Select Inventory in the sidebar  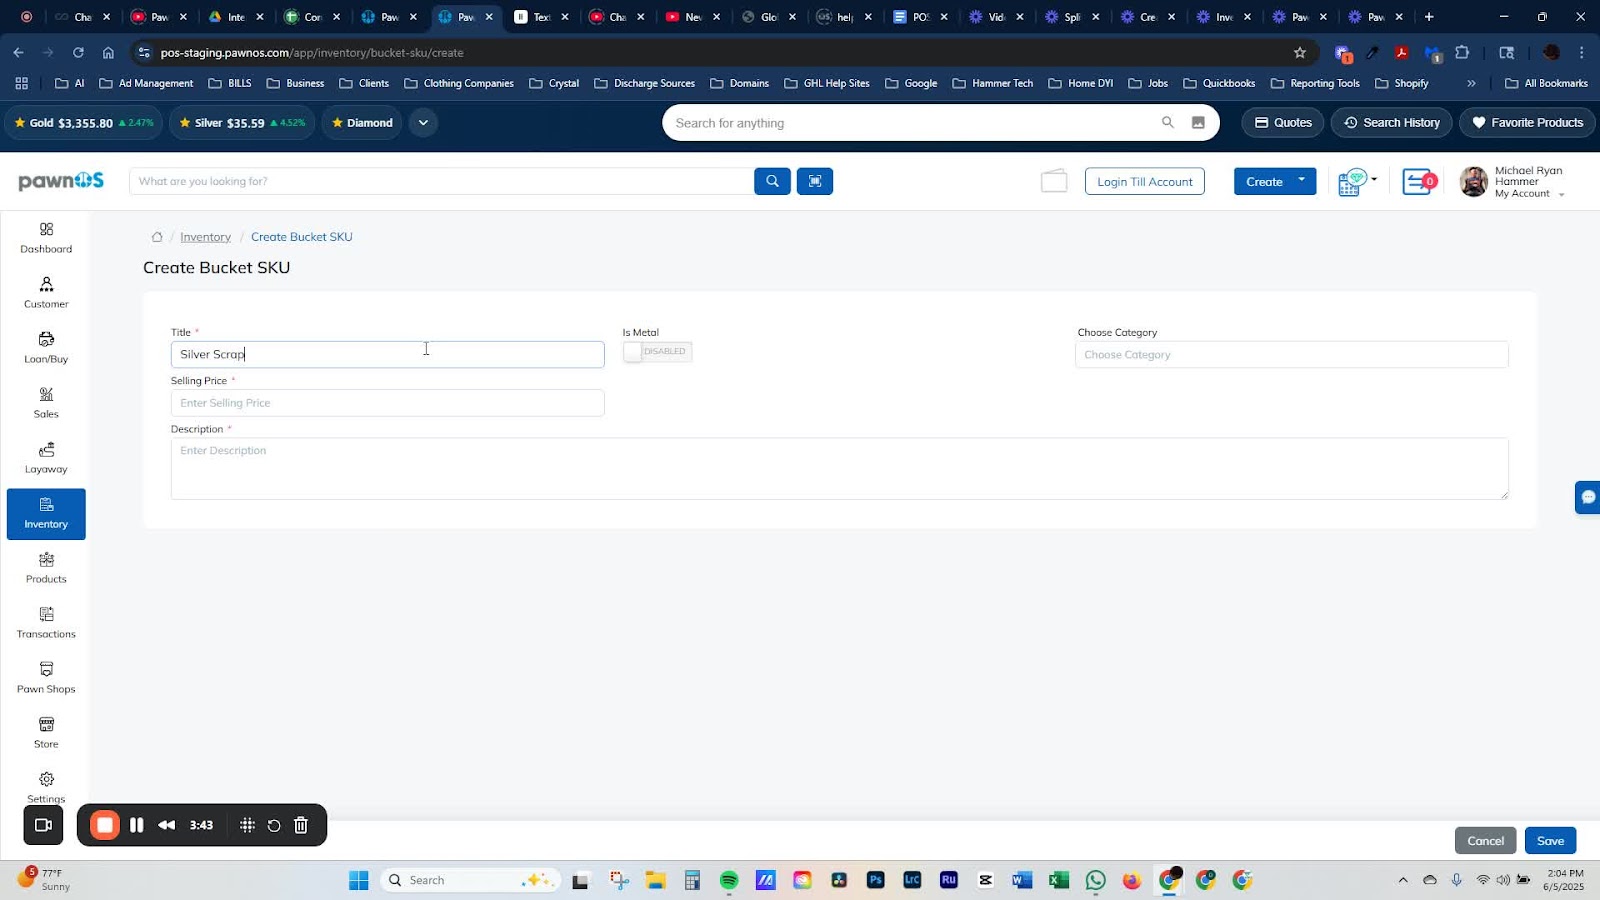point(46,514)
